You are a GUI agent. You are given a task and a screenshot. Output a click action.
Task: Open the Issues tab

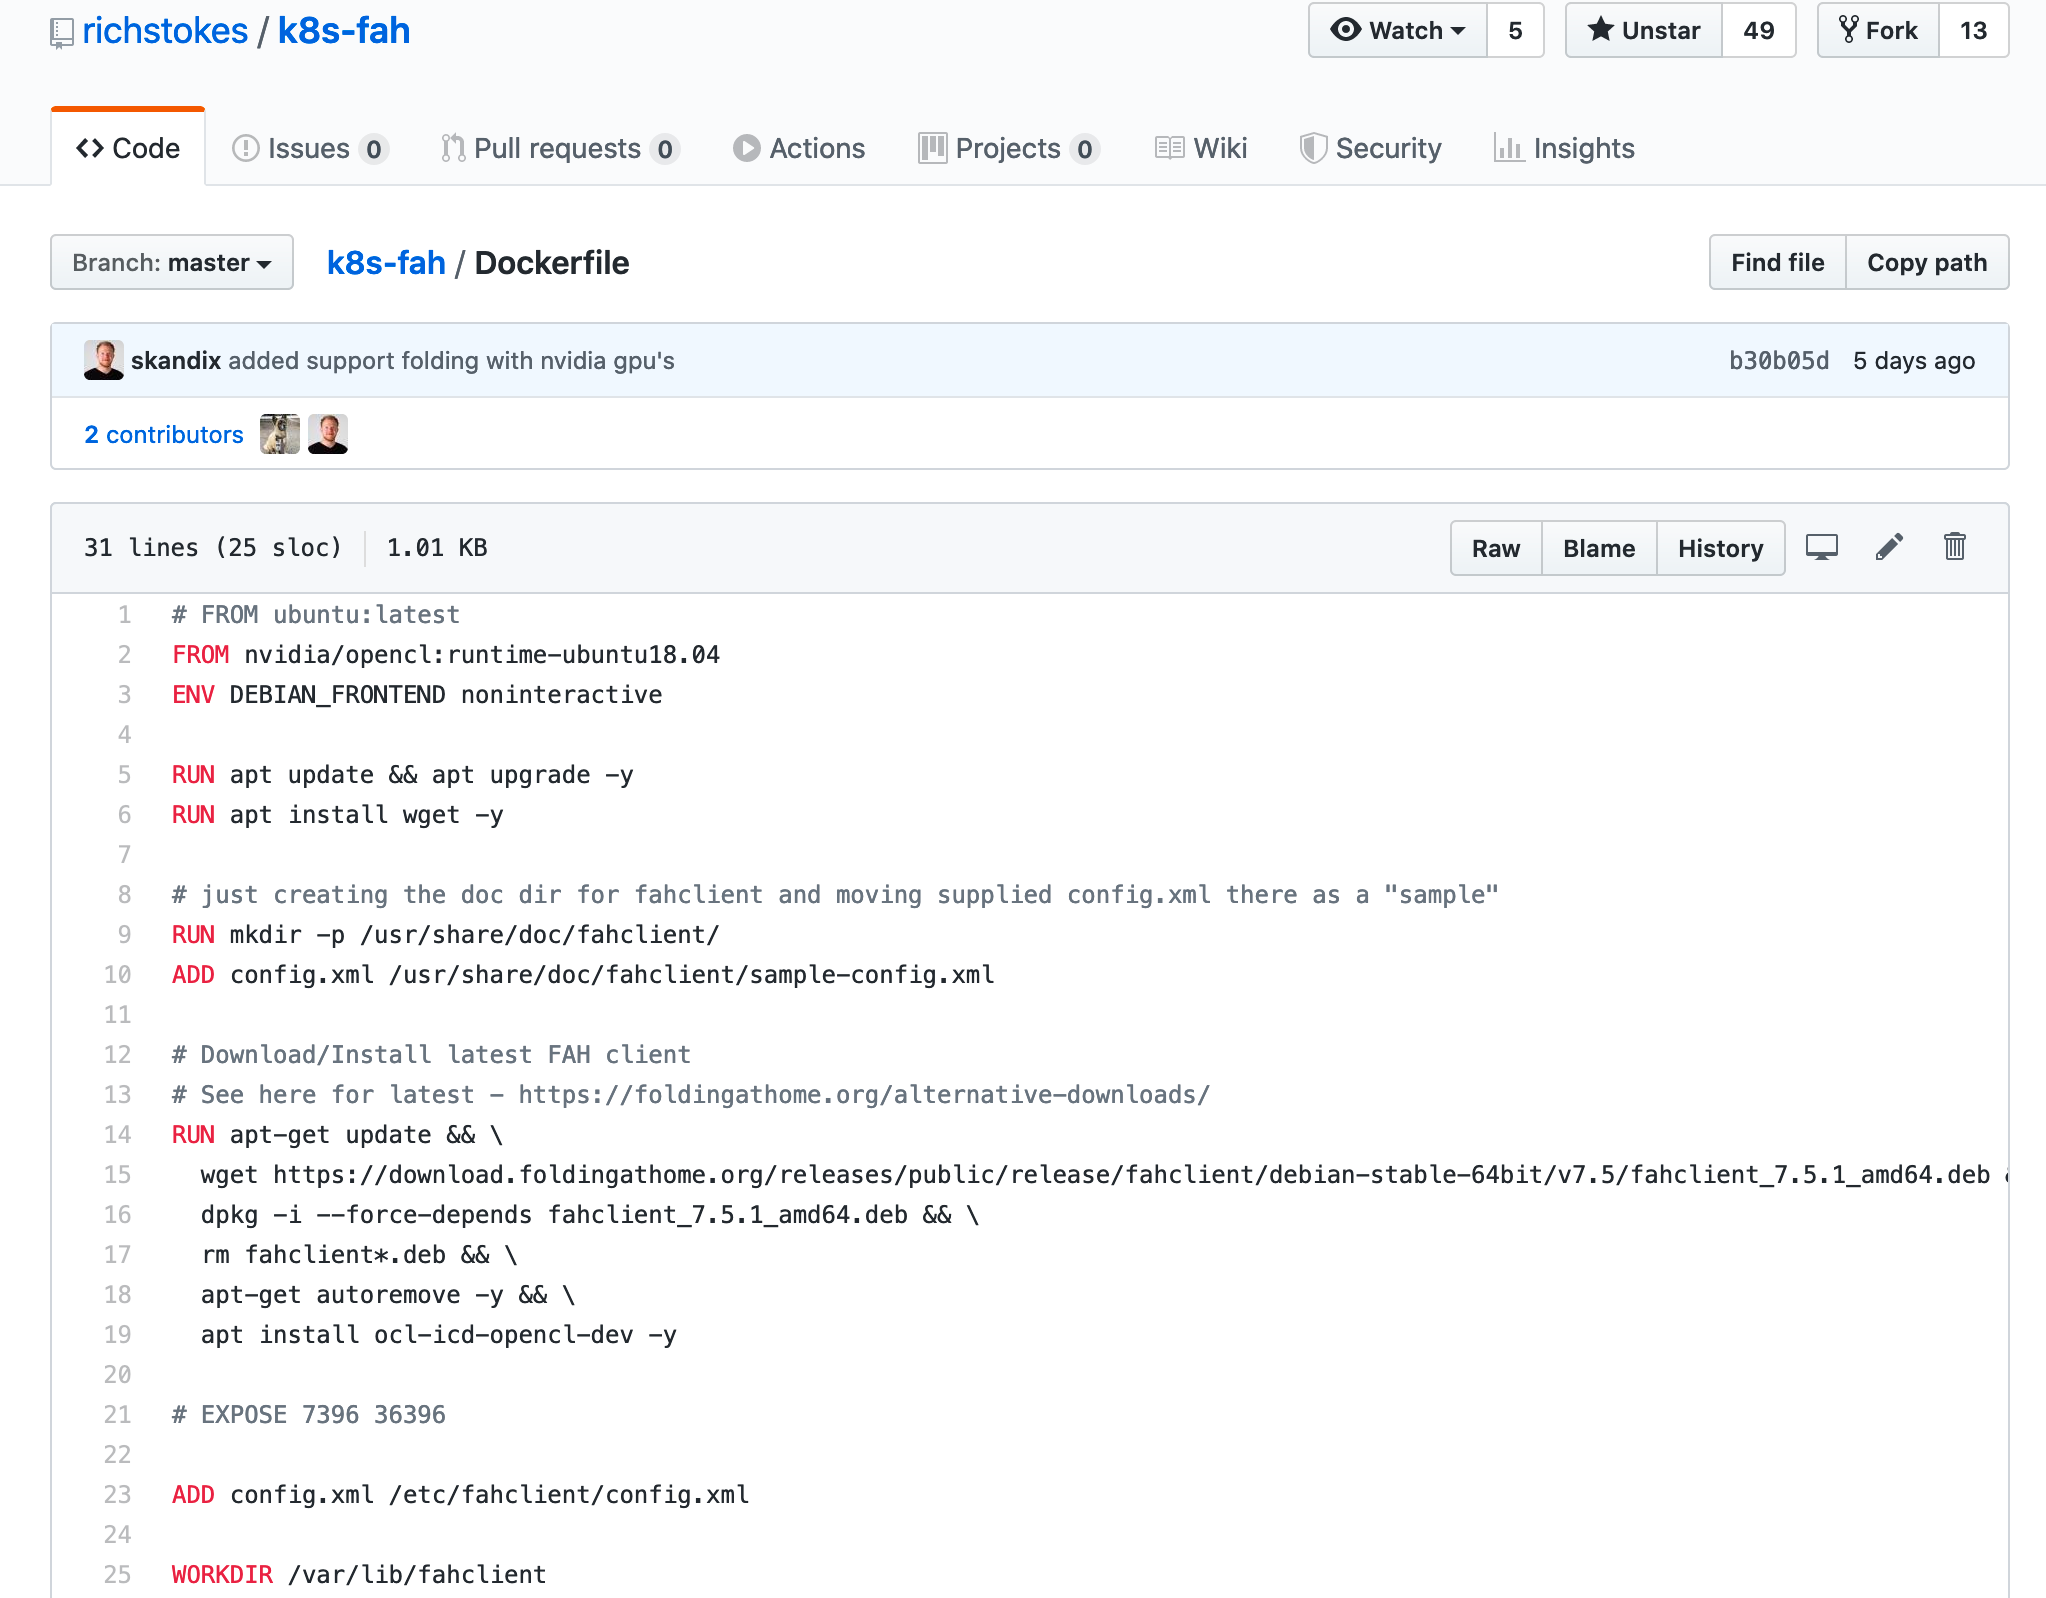point(309,149)
